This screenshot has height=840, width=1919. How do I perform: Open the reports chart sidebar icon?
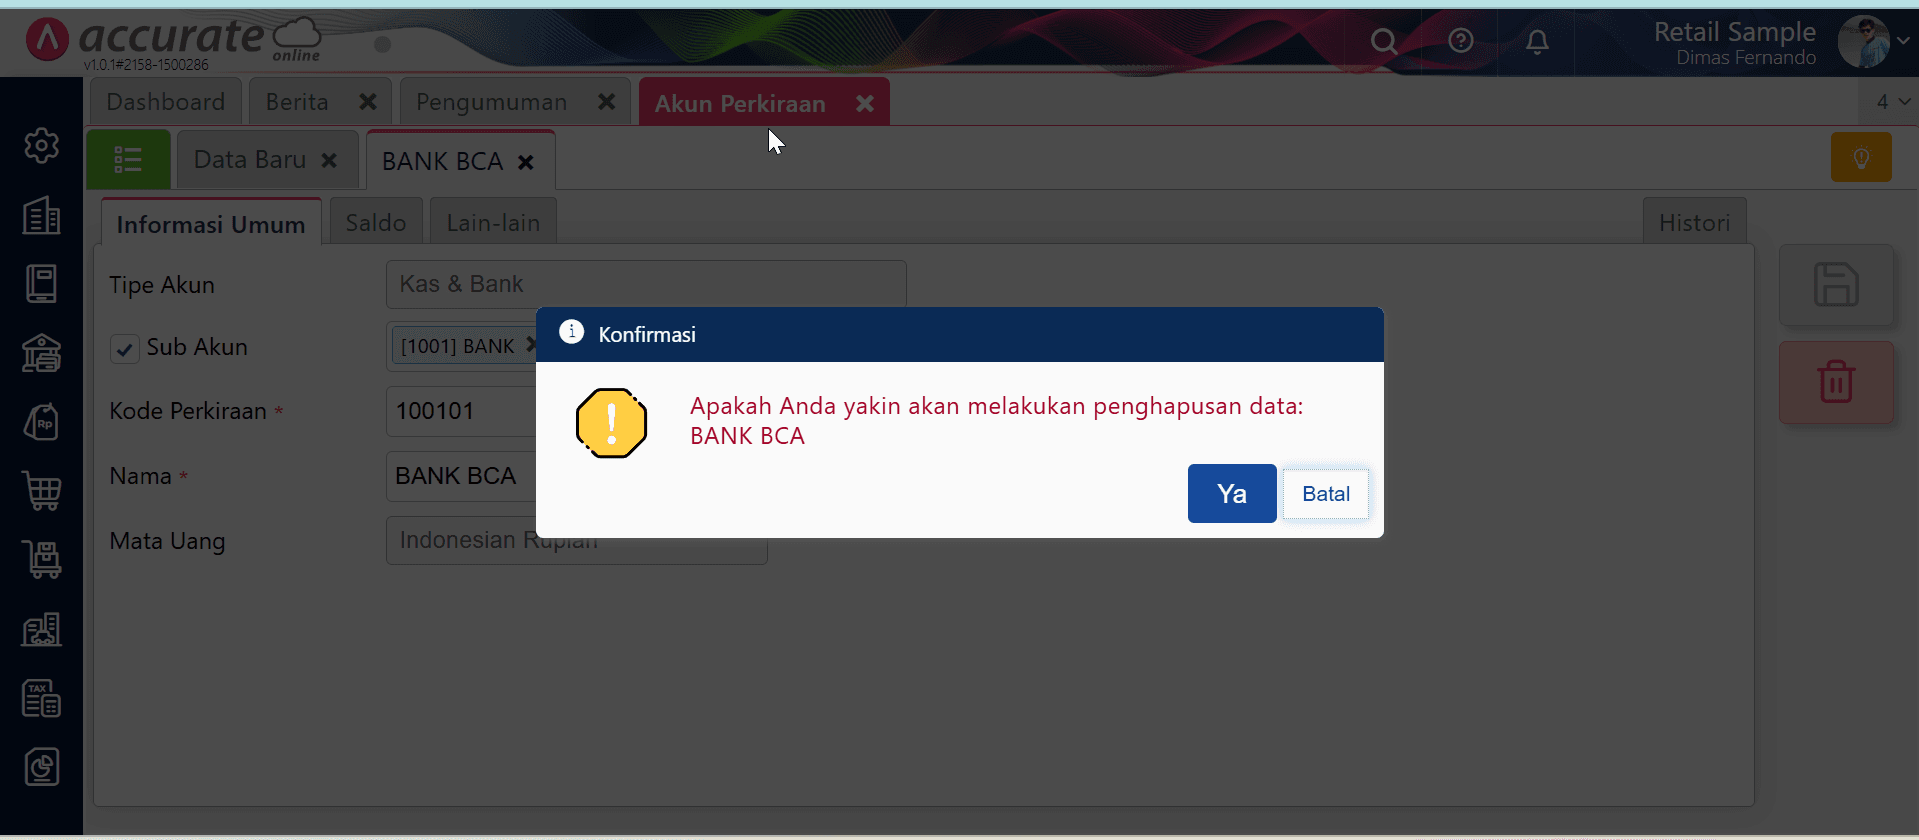tap(42, 767)
